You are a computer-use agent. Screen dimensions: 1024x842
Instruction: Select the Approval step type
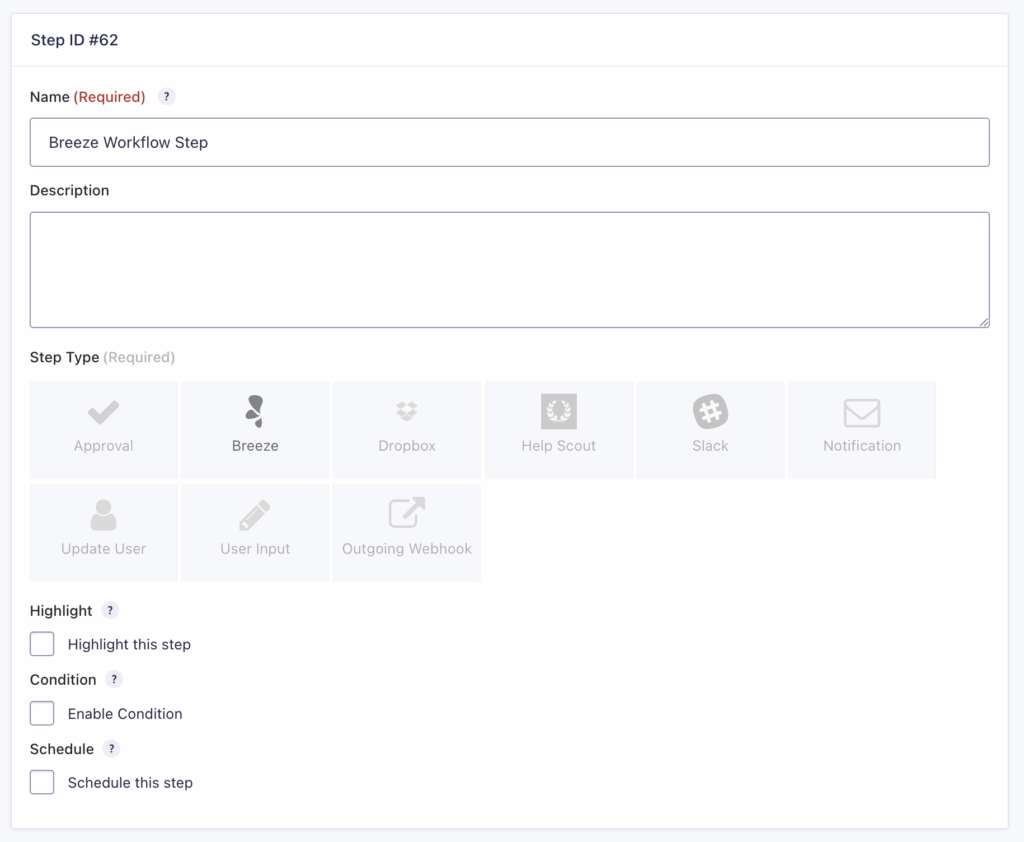(x=103, y=429)
